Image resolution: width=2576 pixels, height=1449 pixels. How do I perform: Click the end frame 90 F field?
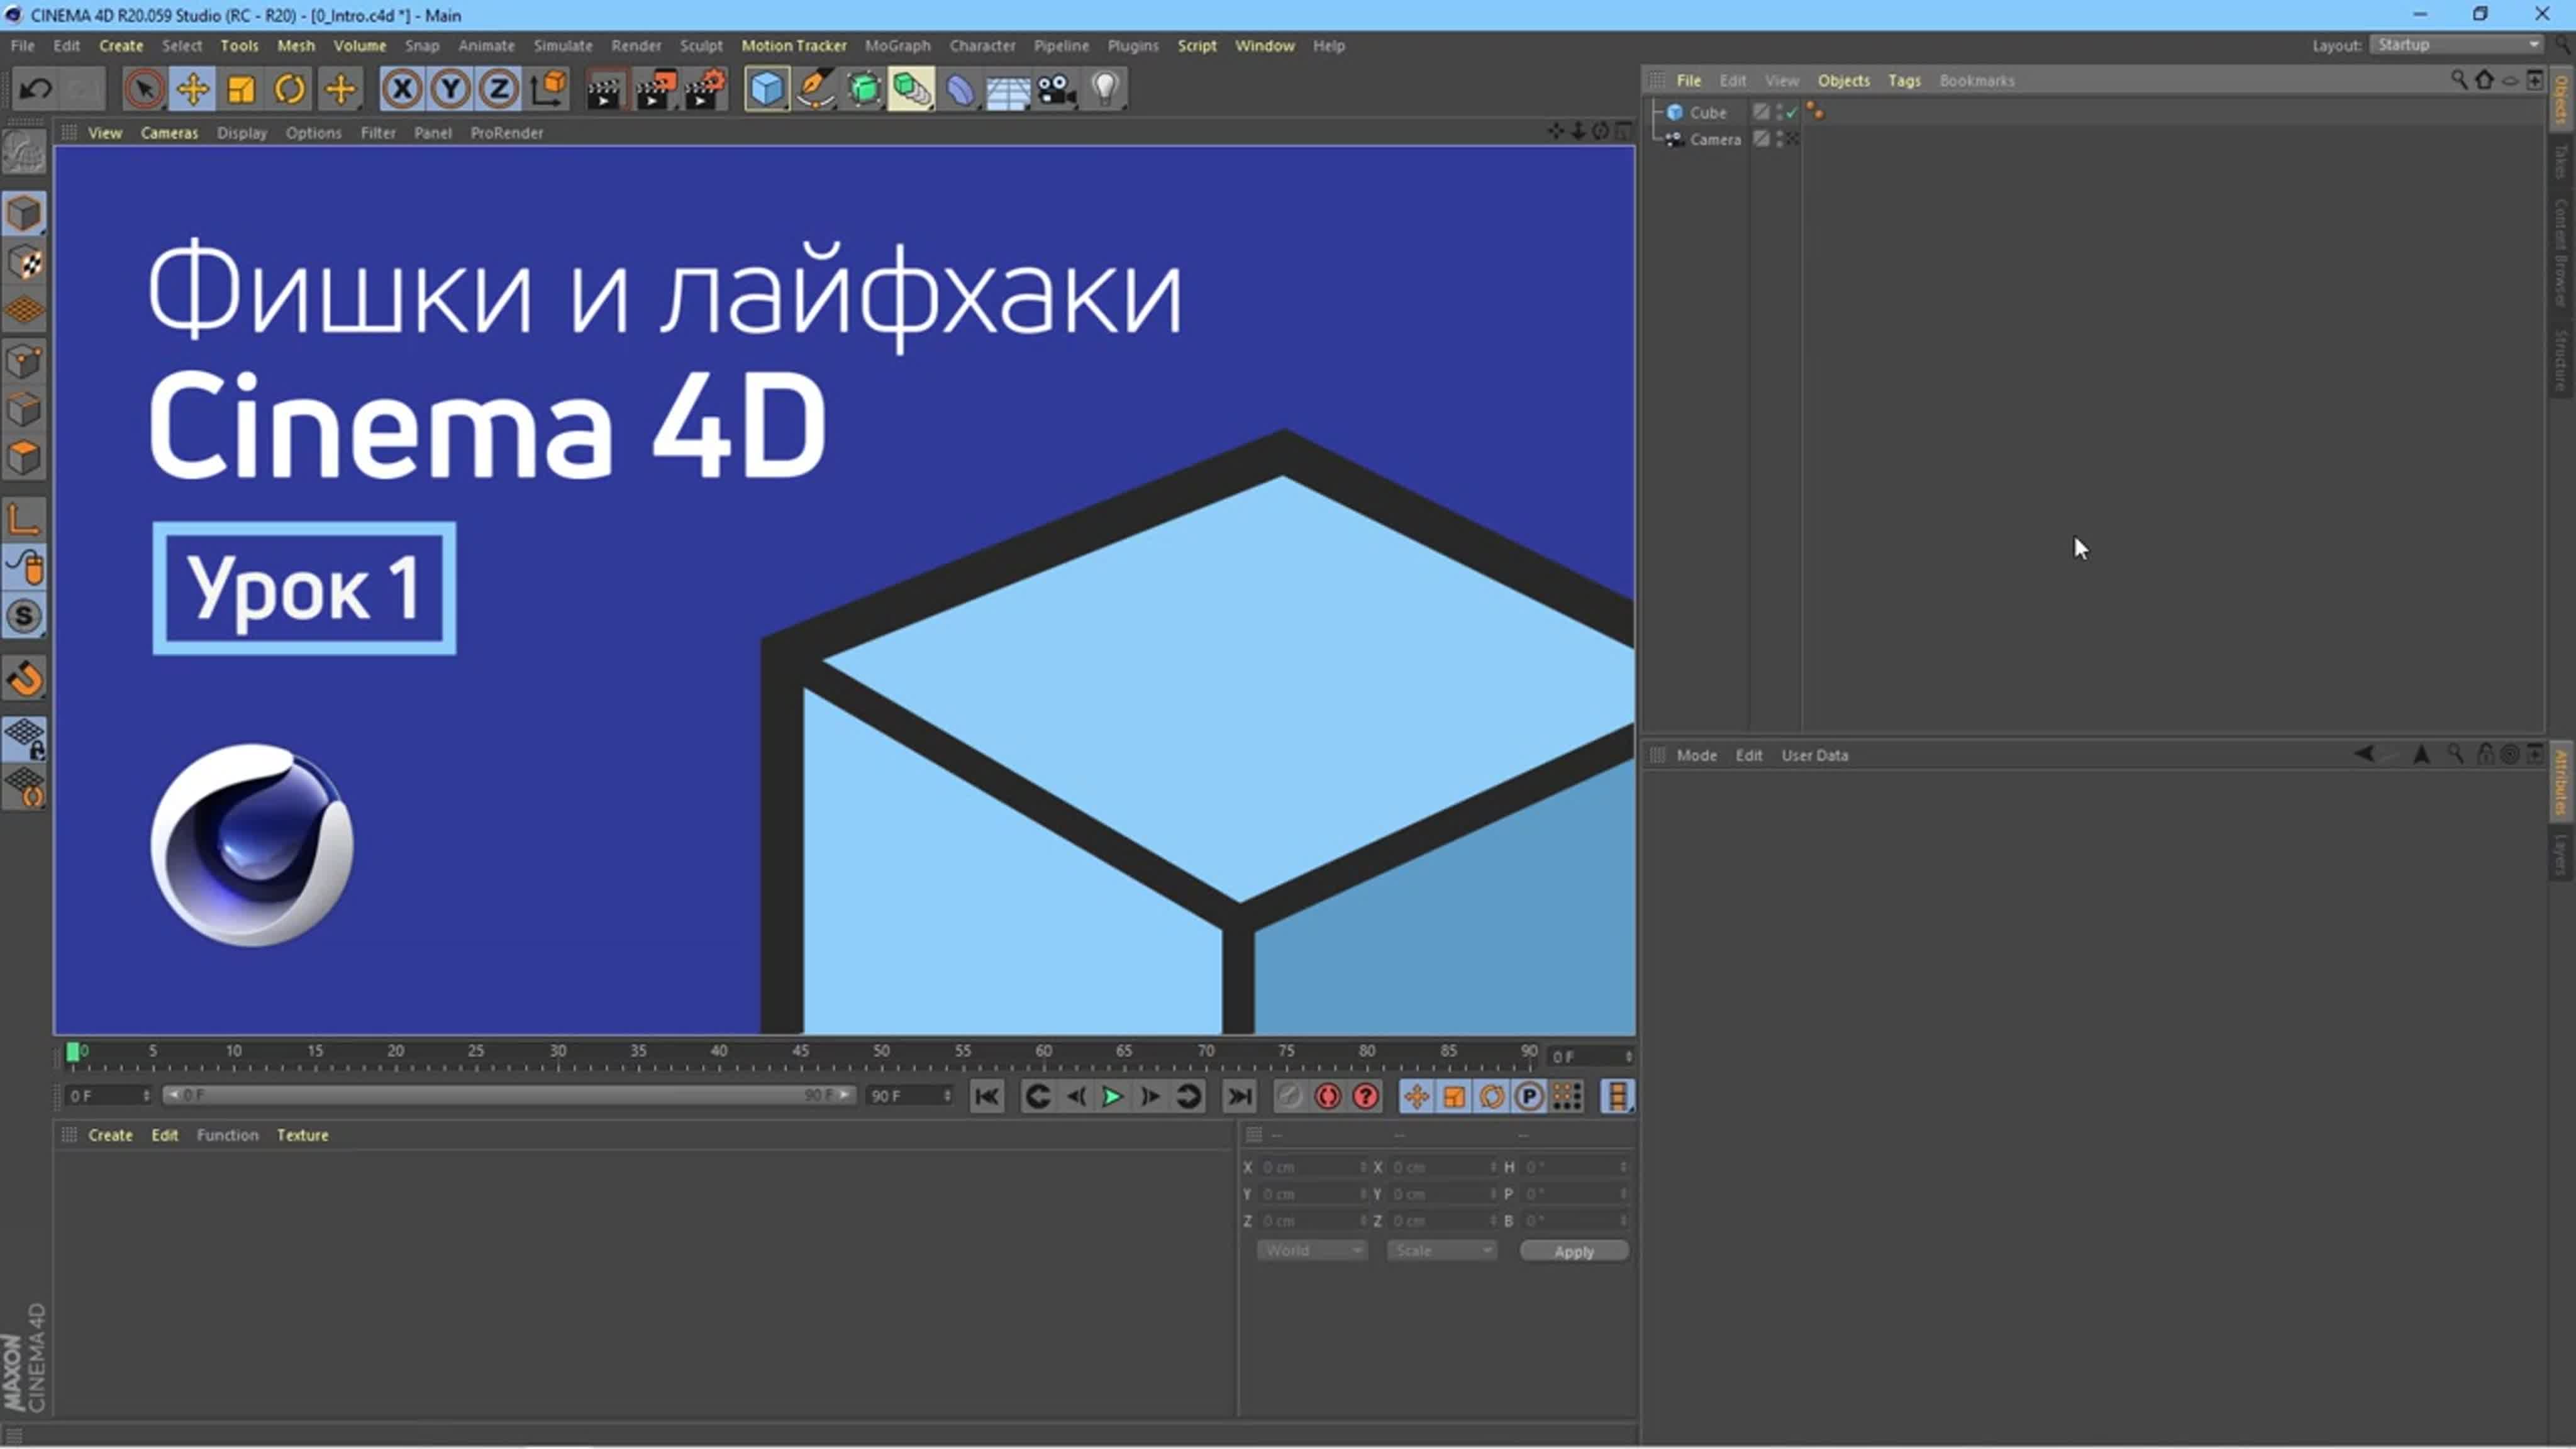click(x=910, y=1097)
